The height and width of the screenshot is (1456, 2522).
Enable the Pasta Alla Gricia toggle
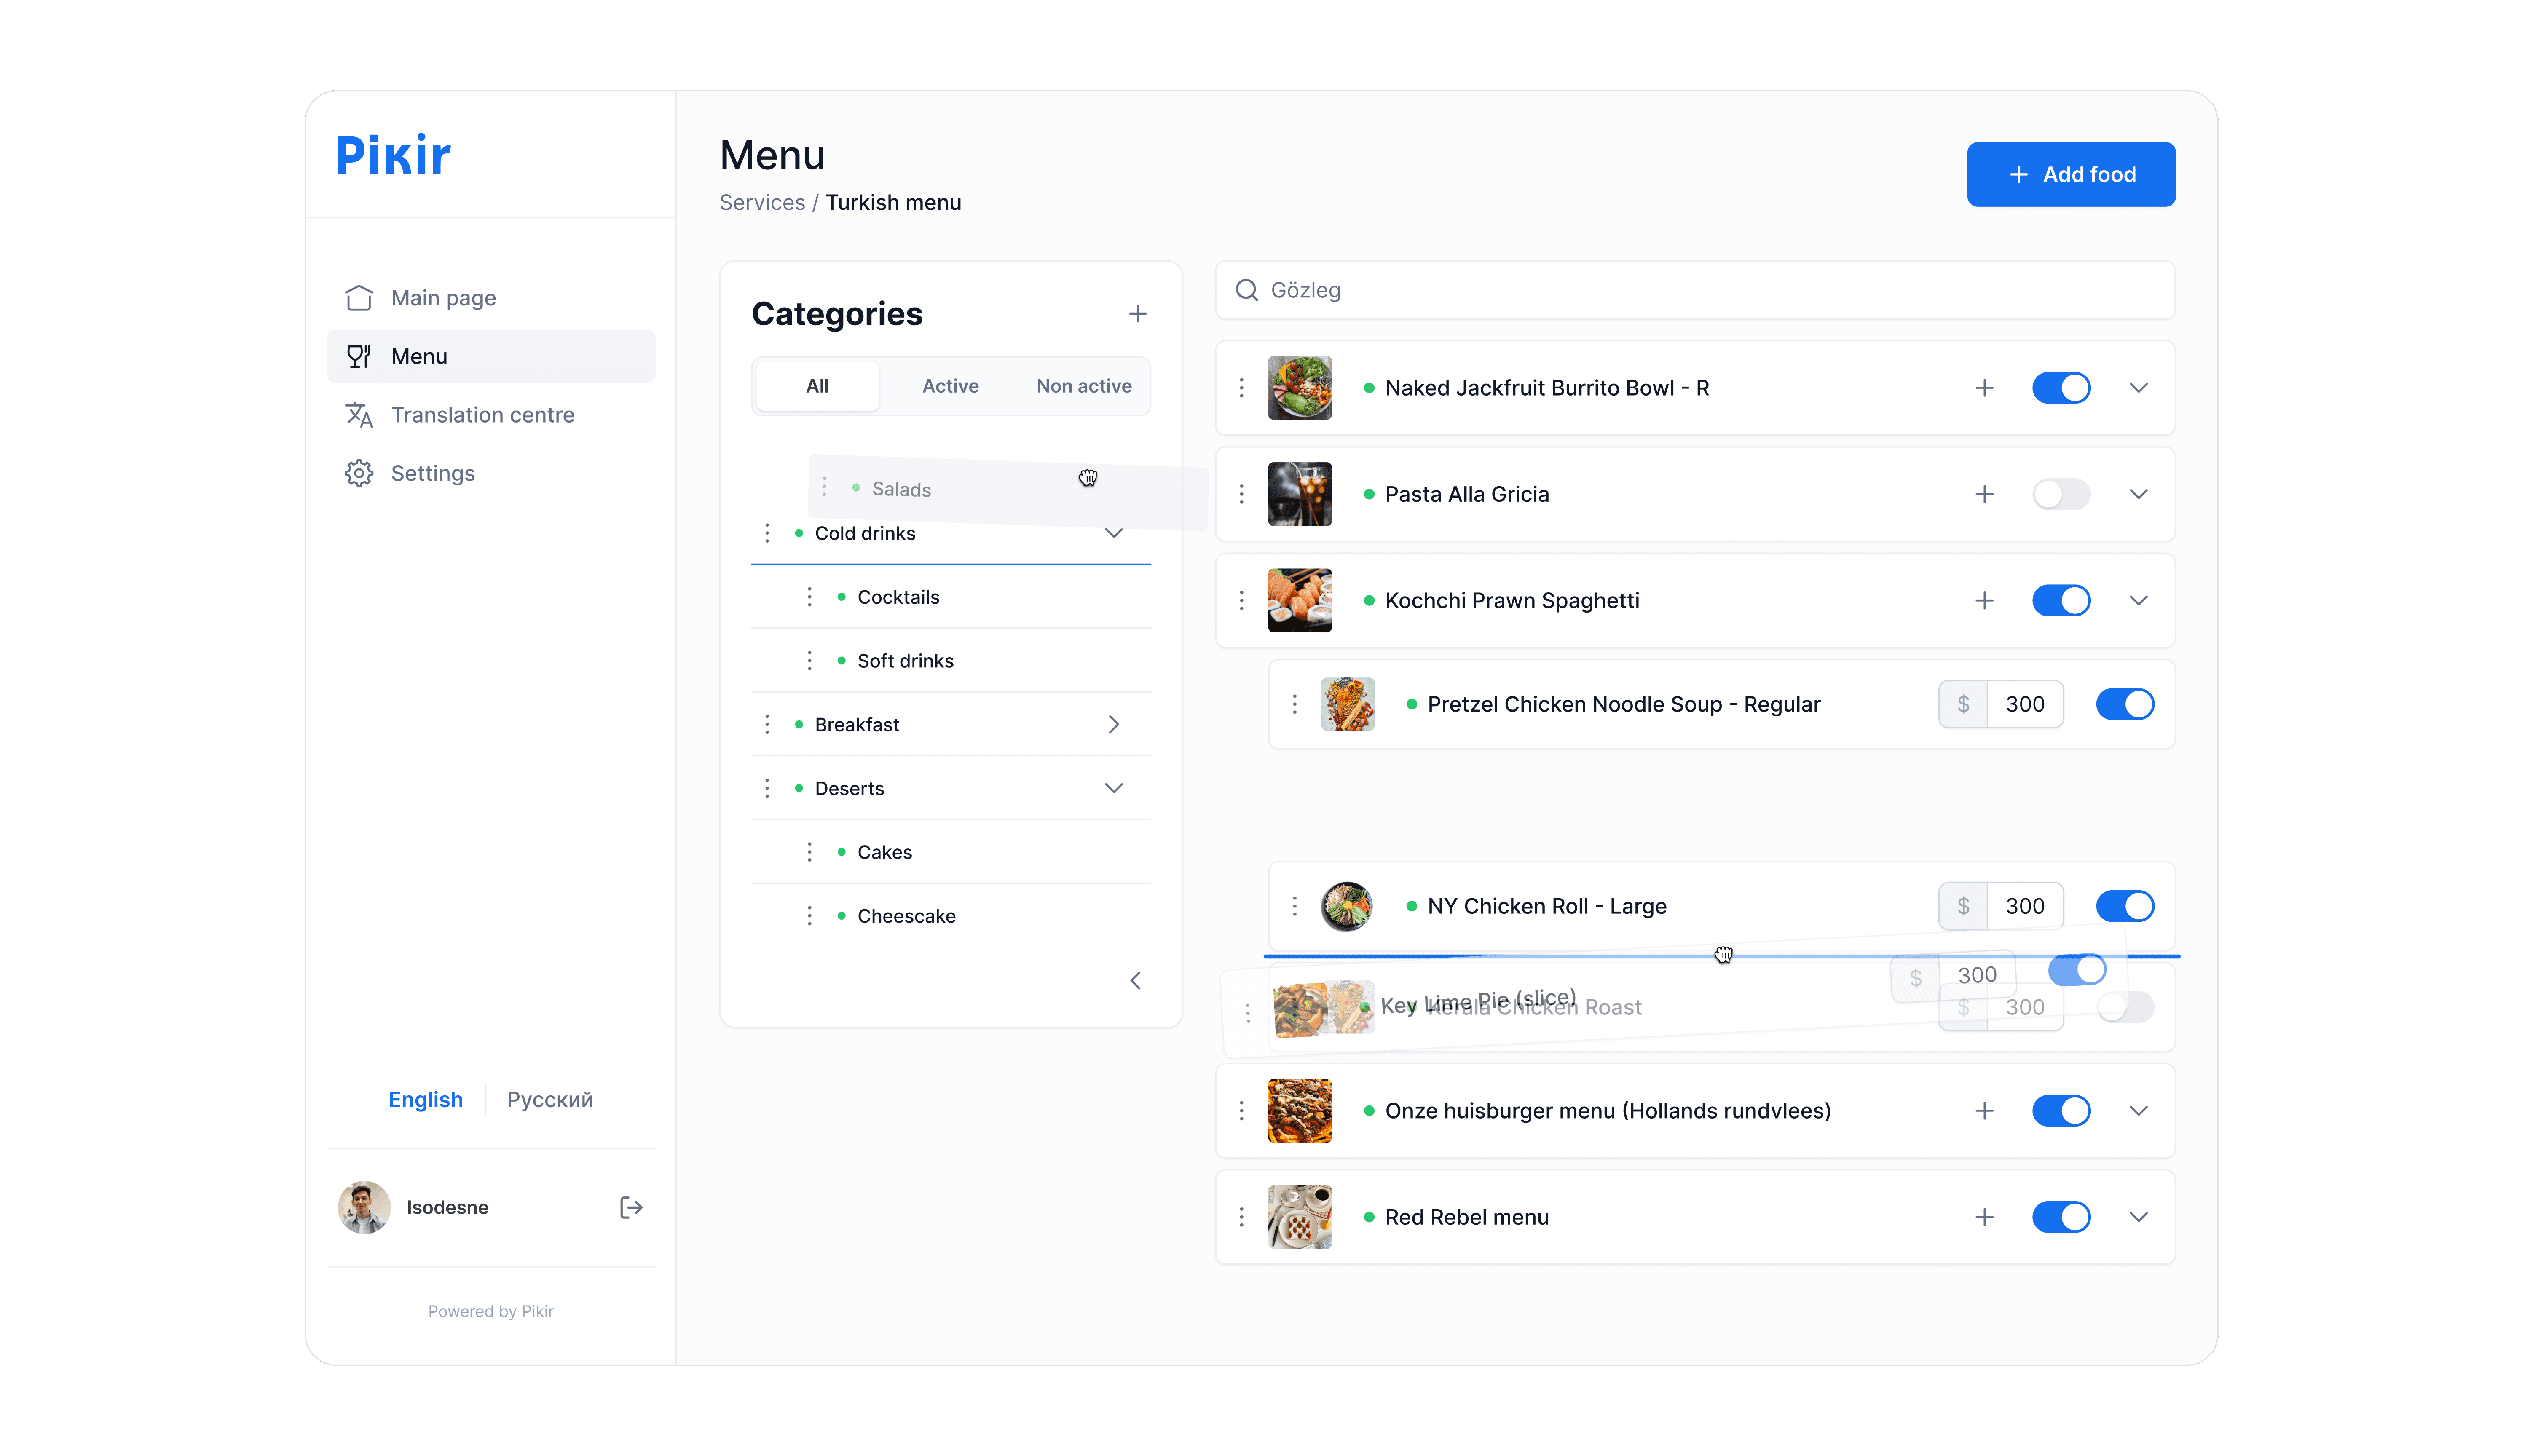coord(2060,494)
